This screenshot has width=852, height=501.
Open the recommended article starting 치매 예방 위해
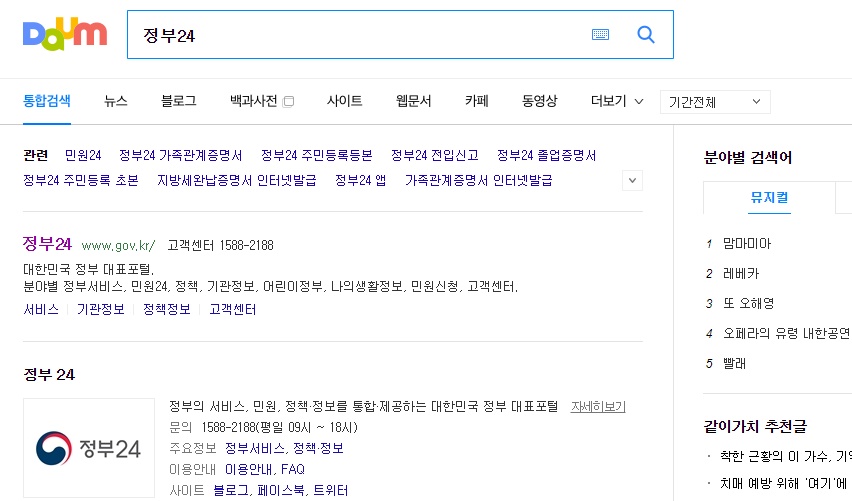click(785, 483)
